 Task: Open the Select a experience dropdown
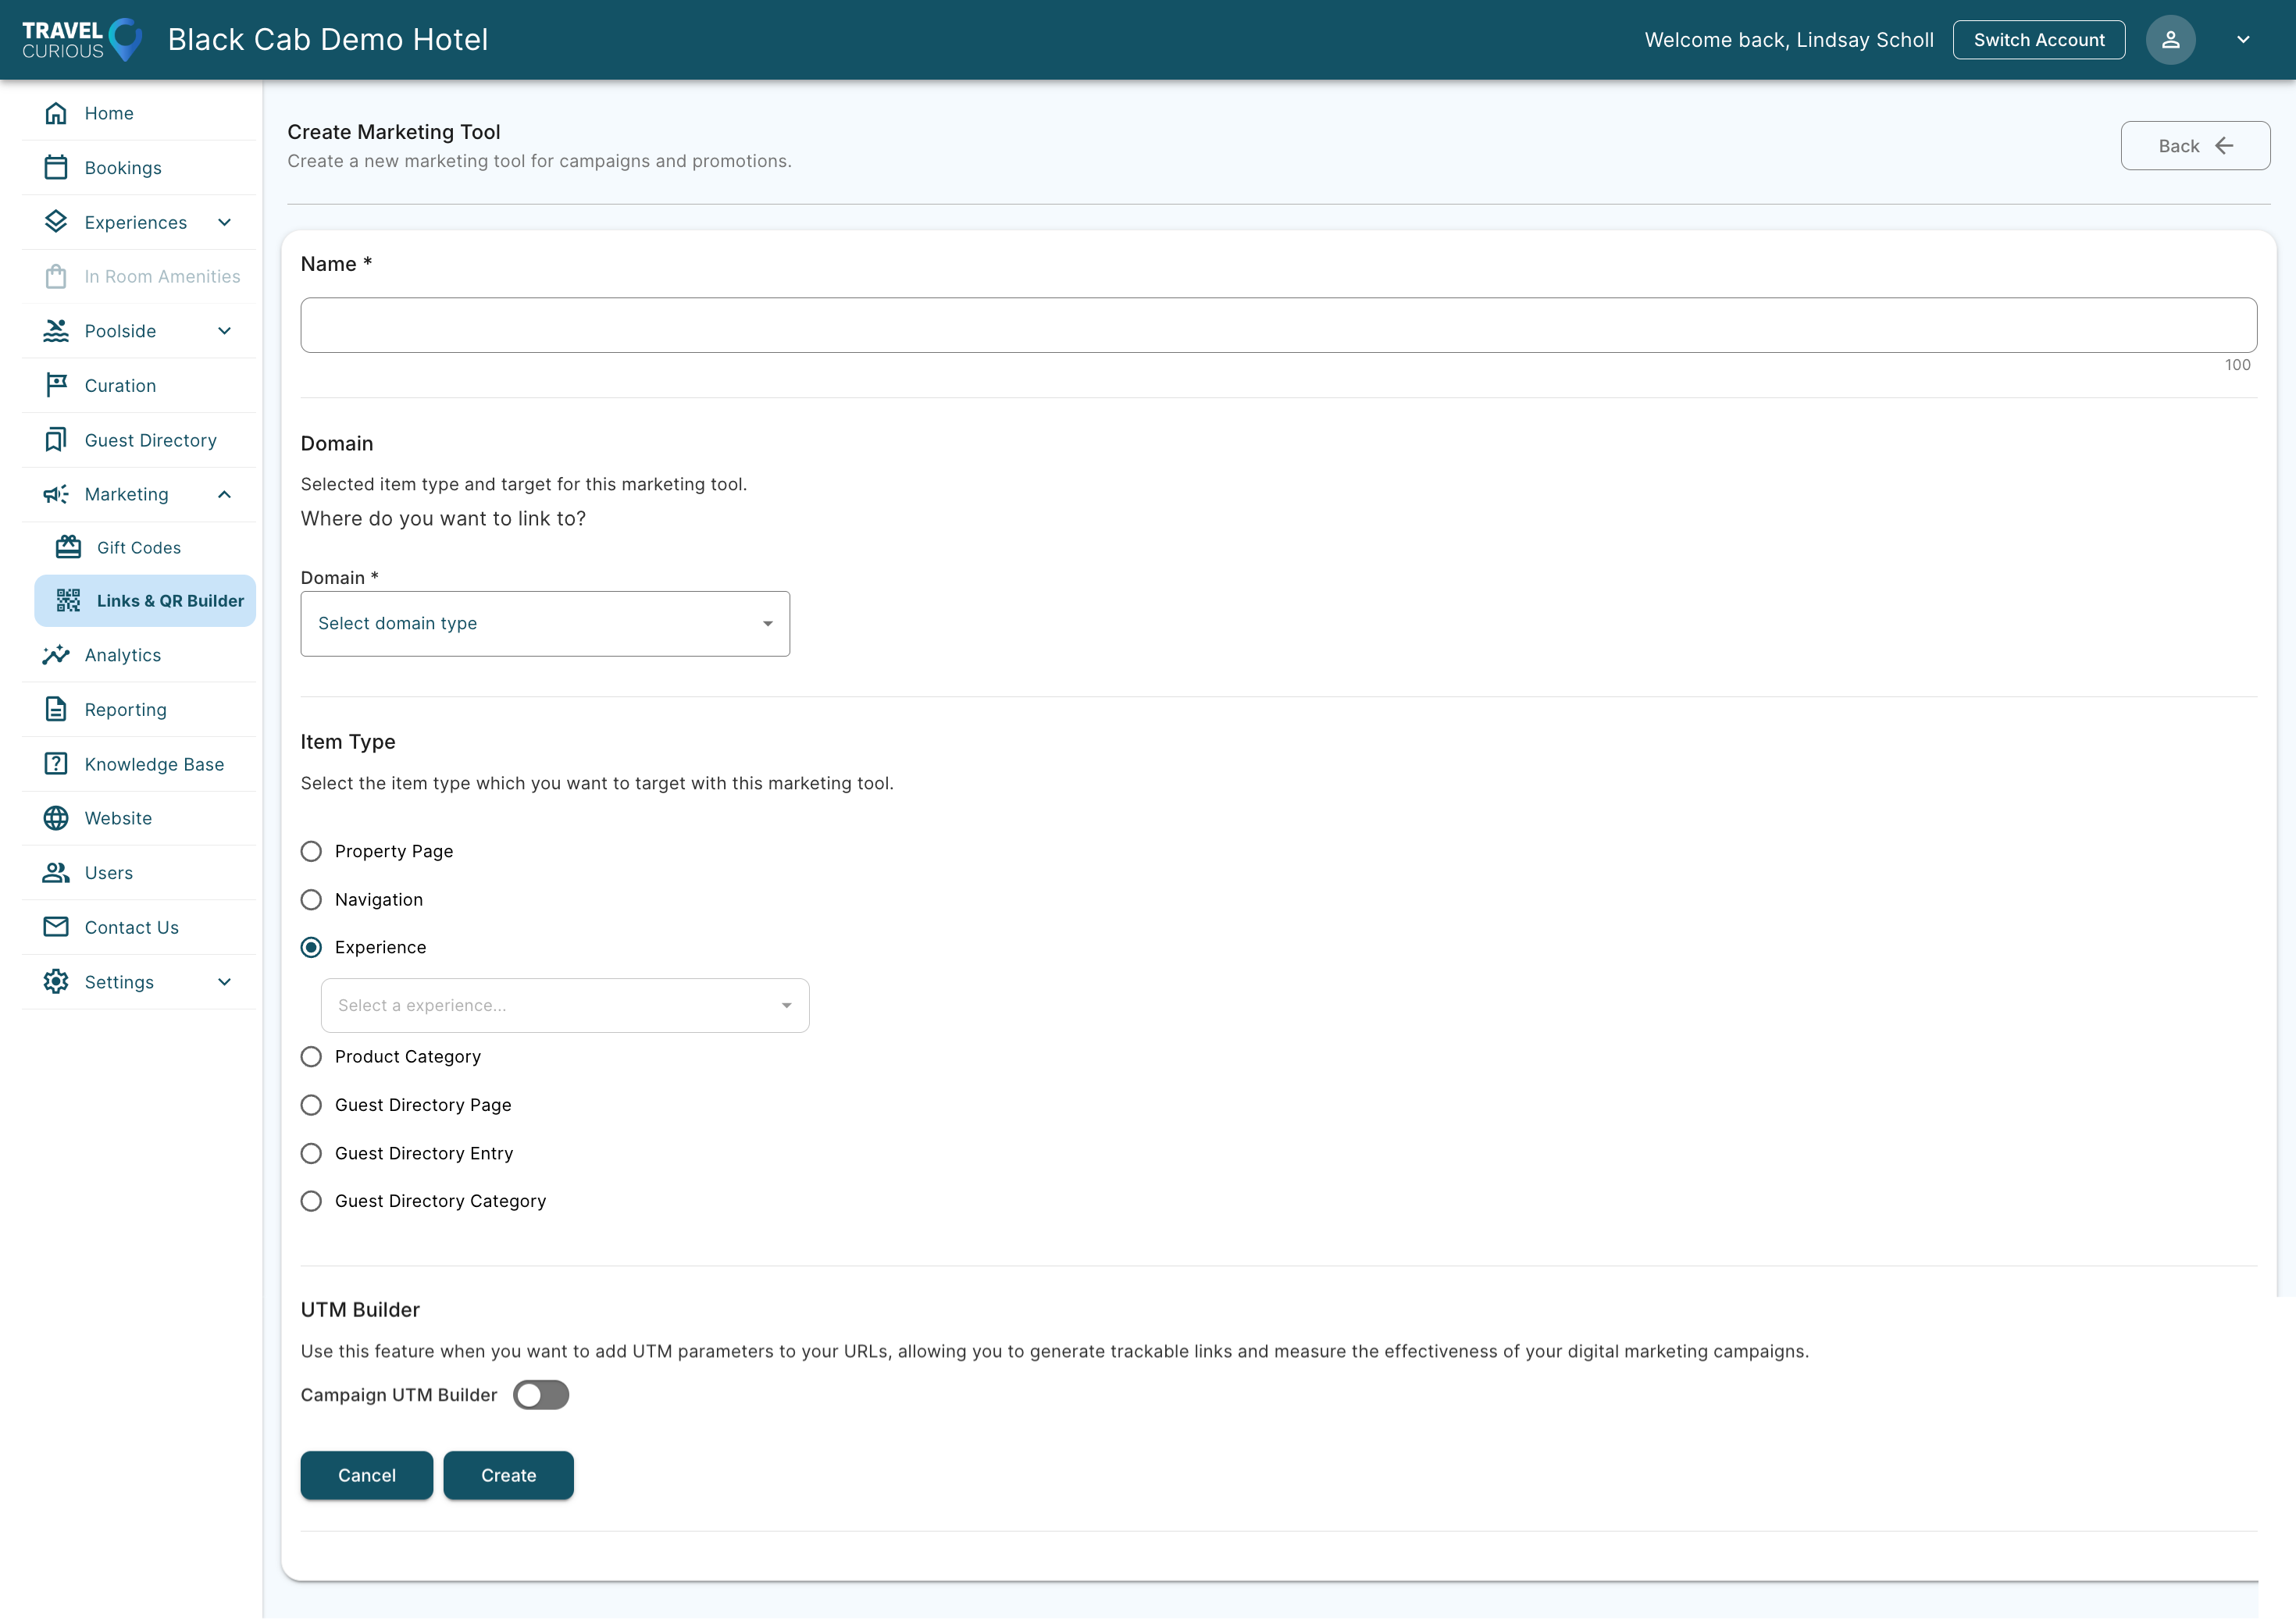(x=565, y=1005)
